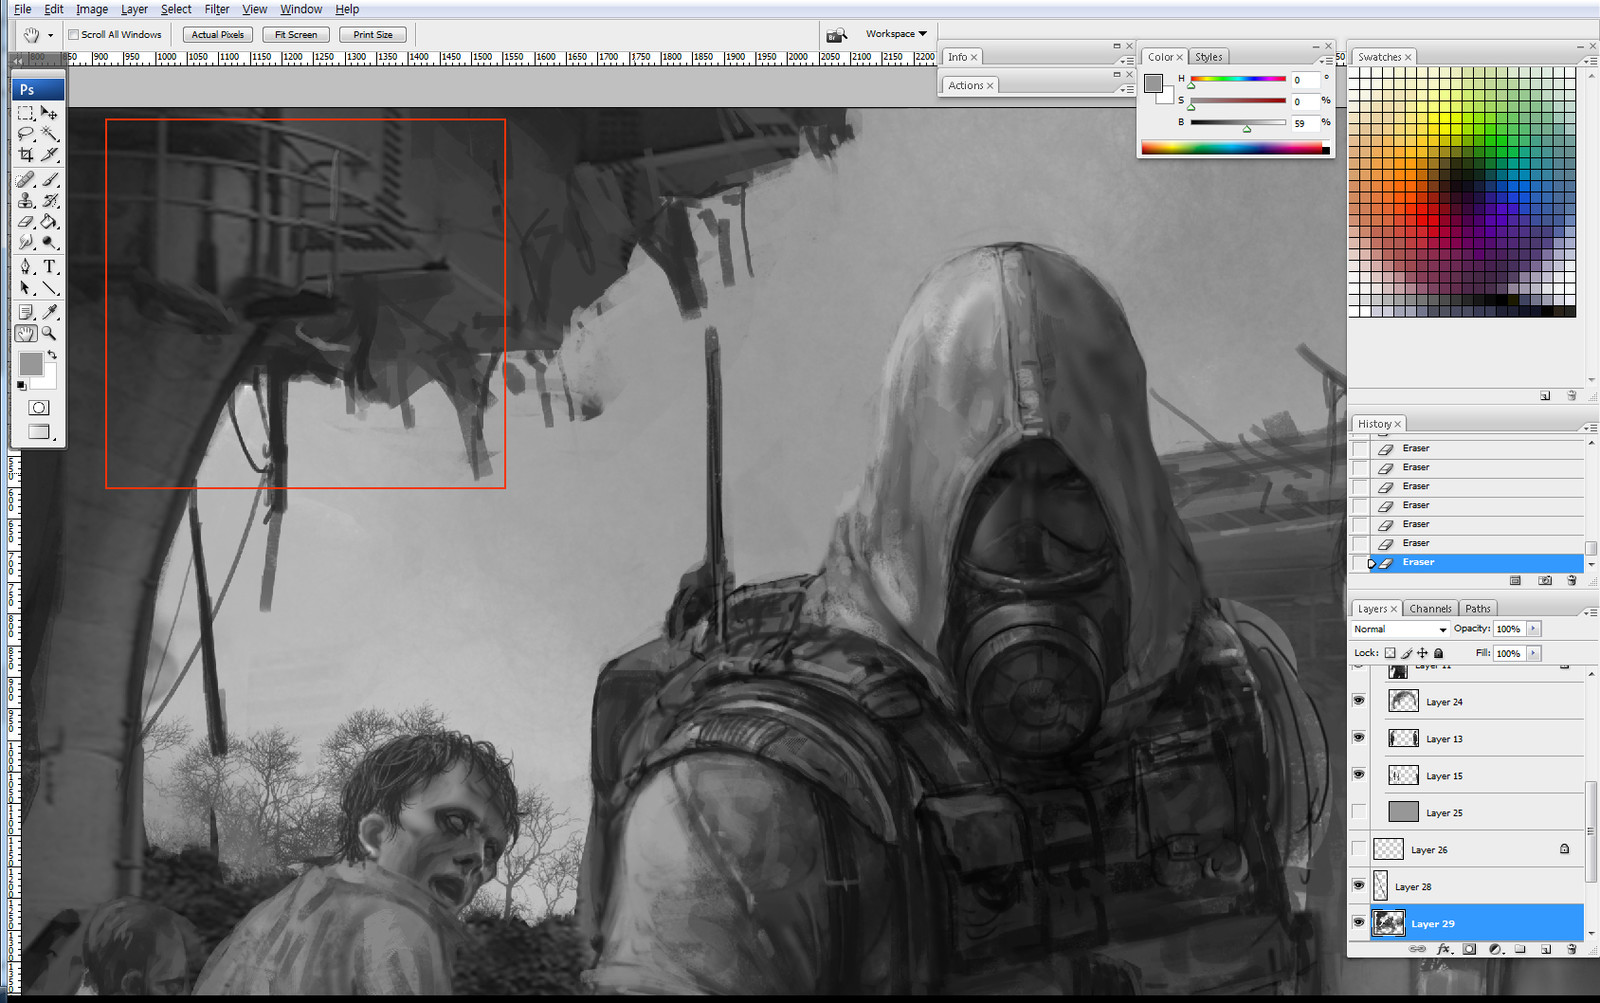Click the Actual Pixels button
Screen dimensions: 1600x1003
click(x=218, y=35)
